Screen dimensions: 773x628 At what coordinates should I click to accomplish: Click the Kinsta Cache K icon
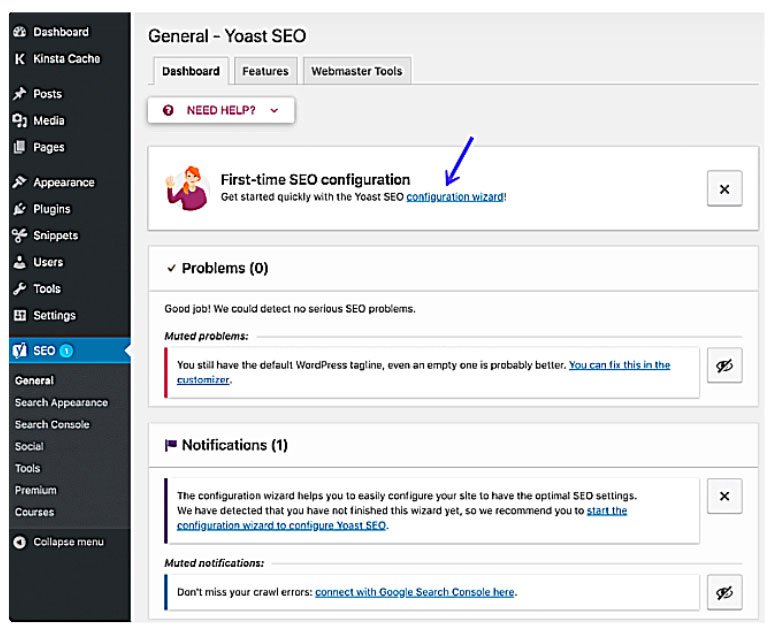click(20, 59)
